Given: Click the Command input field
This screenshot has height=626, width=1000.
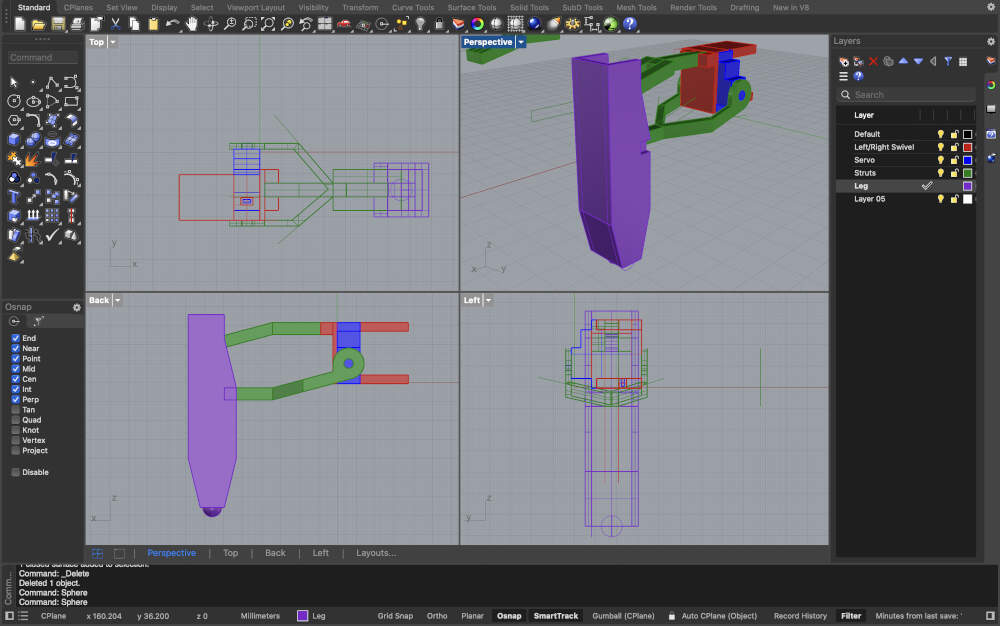Looking at the screenshot, I should (x=43, y=57).
